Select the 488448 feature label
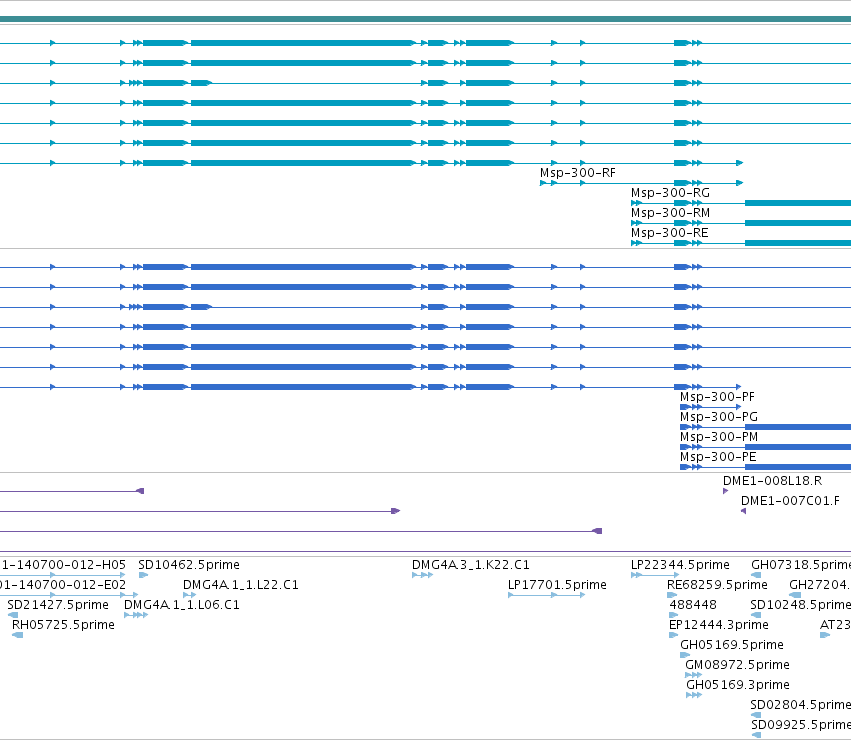The height and width of the screenshot is (740, 851). 693,605
